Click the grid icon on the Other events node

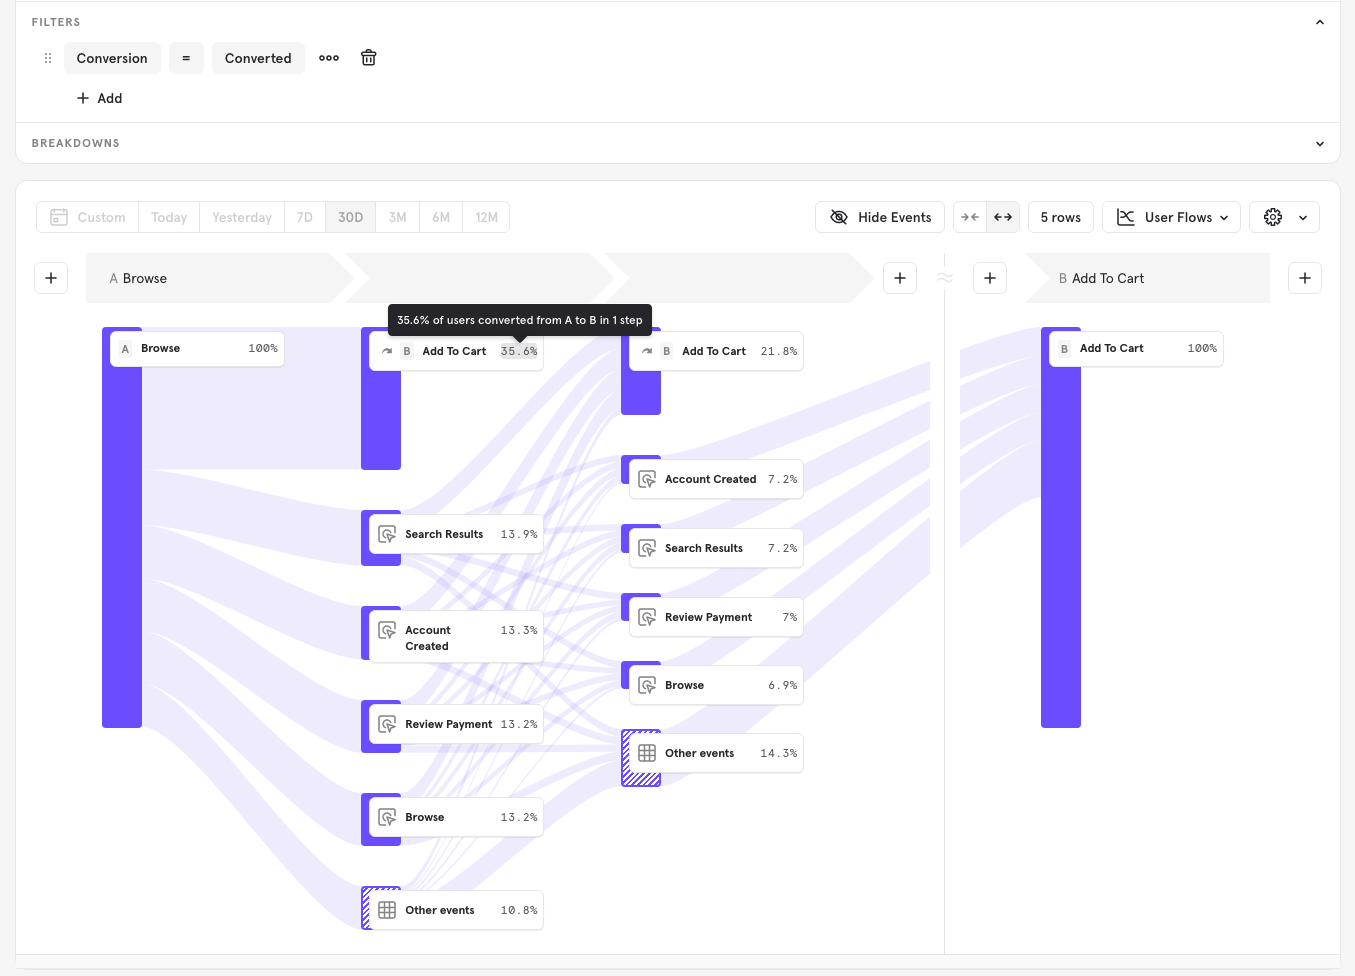click(385, 909)
